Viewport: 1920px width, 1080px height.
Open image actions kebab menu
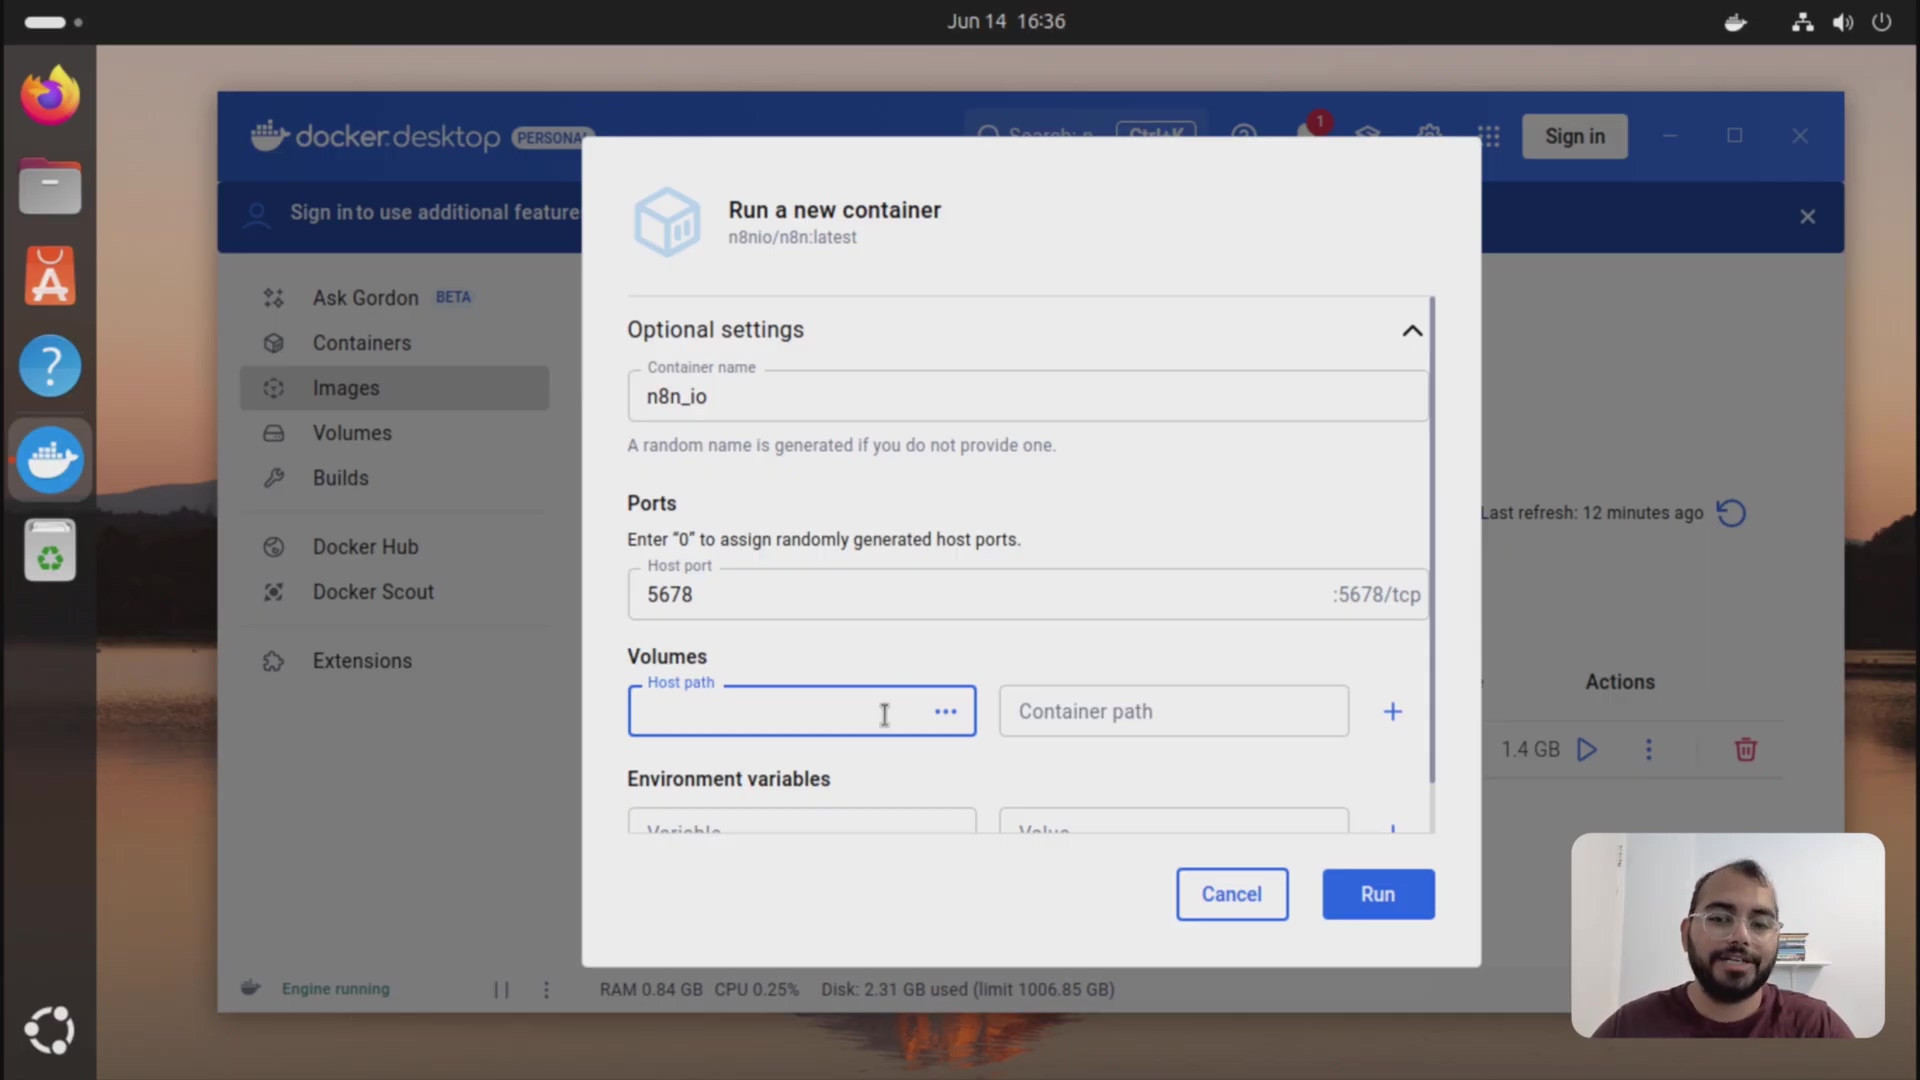coord(1649,749)
